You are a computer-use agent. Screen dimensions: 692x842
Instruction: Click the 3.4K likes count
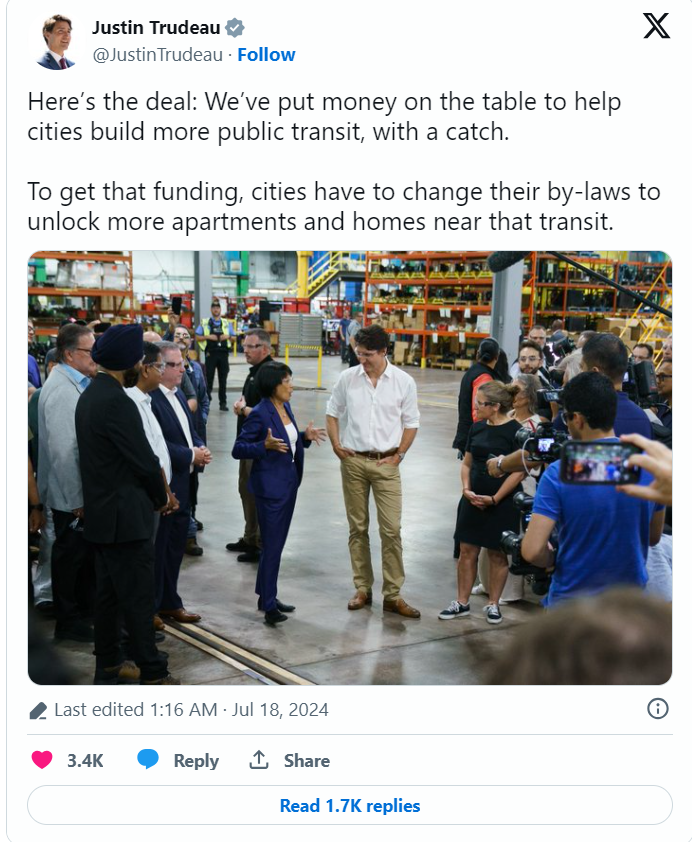coord(85,760)
